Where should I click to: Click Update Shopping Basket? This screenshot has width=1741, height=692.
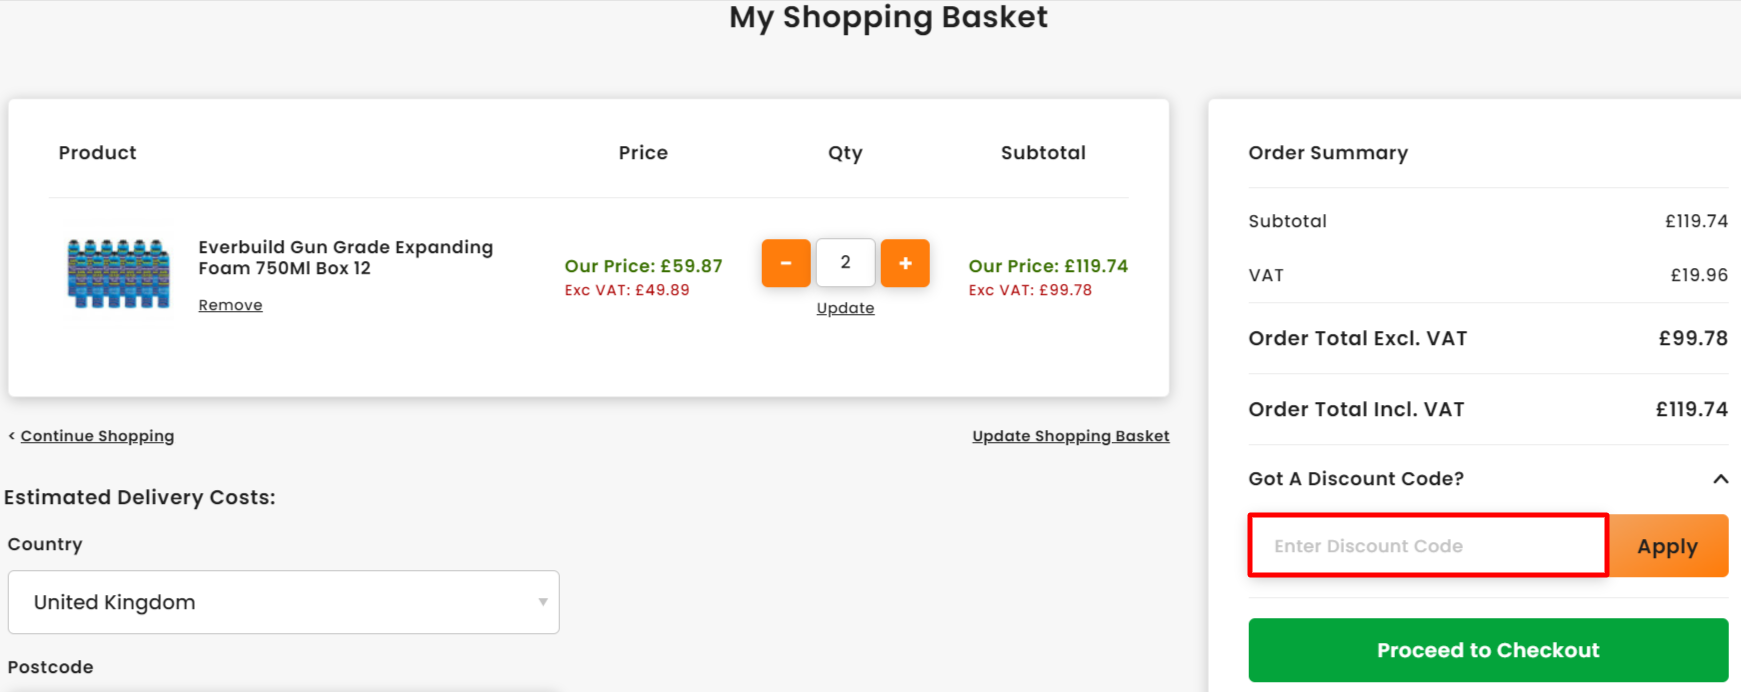pos(1070,436)
